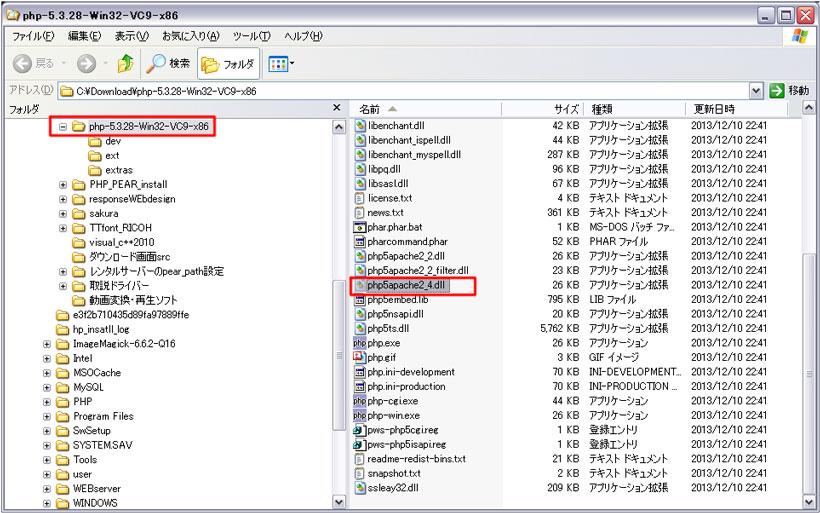Click the address bar path field
The width and height of the screenshot is (820, 513).
click(404, 91)
